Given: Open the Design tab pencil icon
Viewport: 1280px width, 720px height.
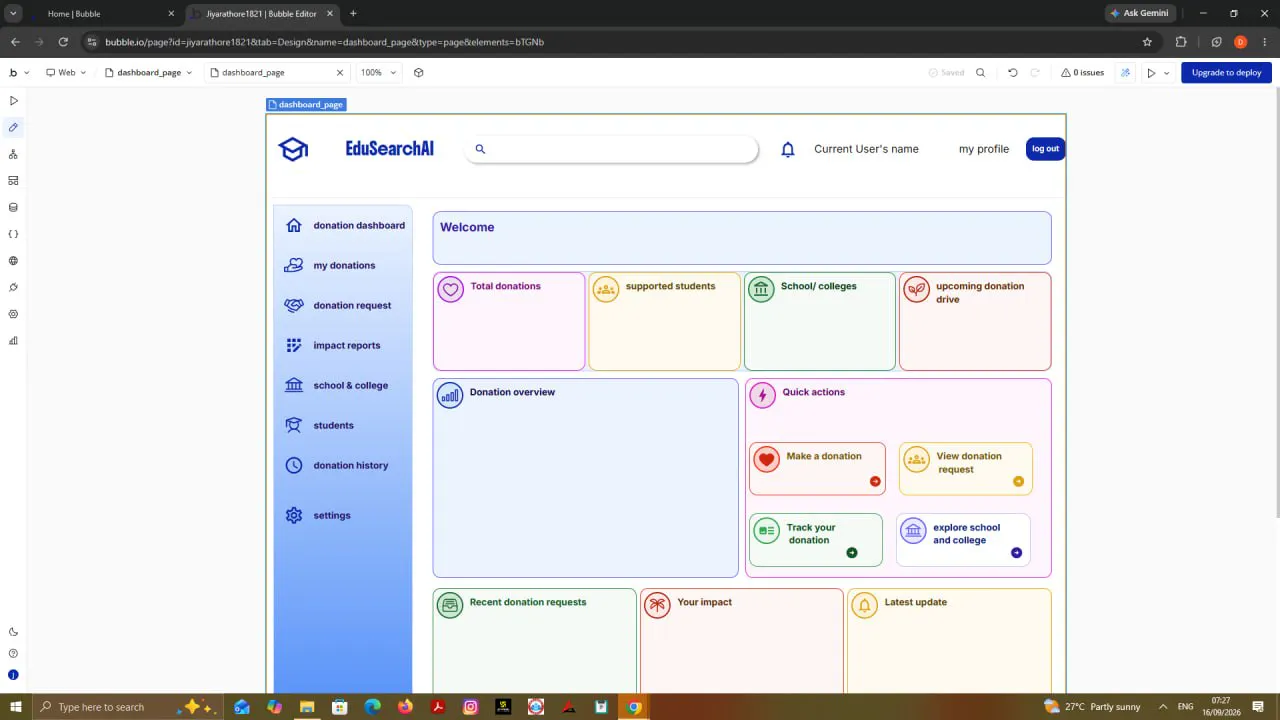Looking at the screenshot, I should [13, 127].
